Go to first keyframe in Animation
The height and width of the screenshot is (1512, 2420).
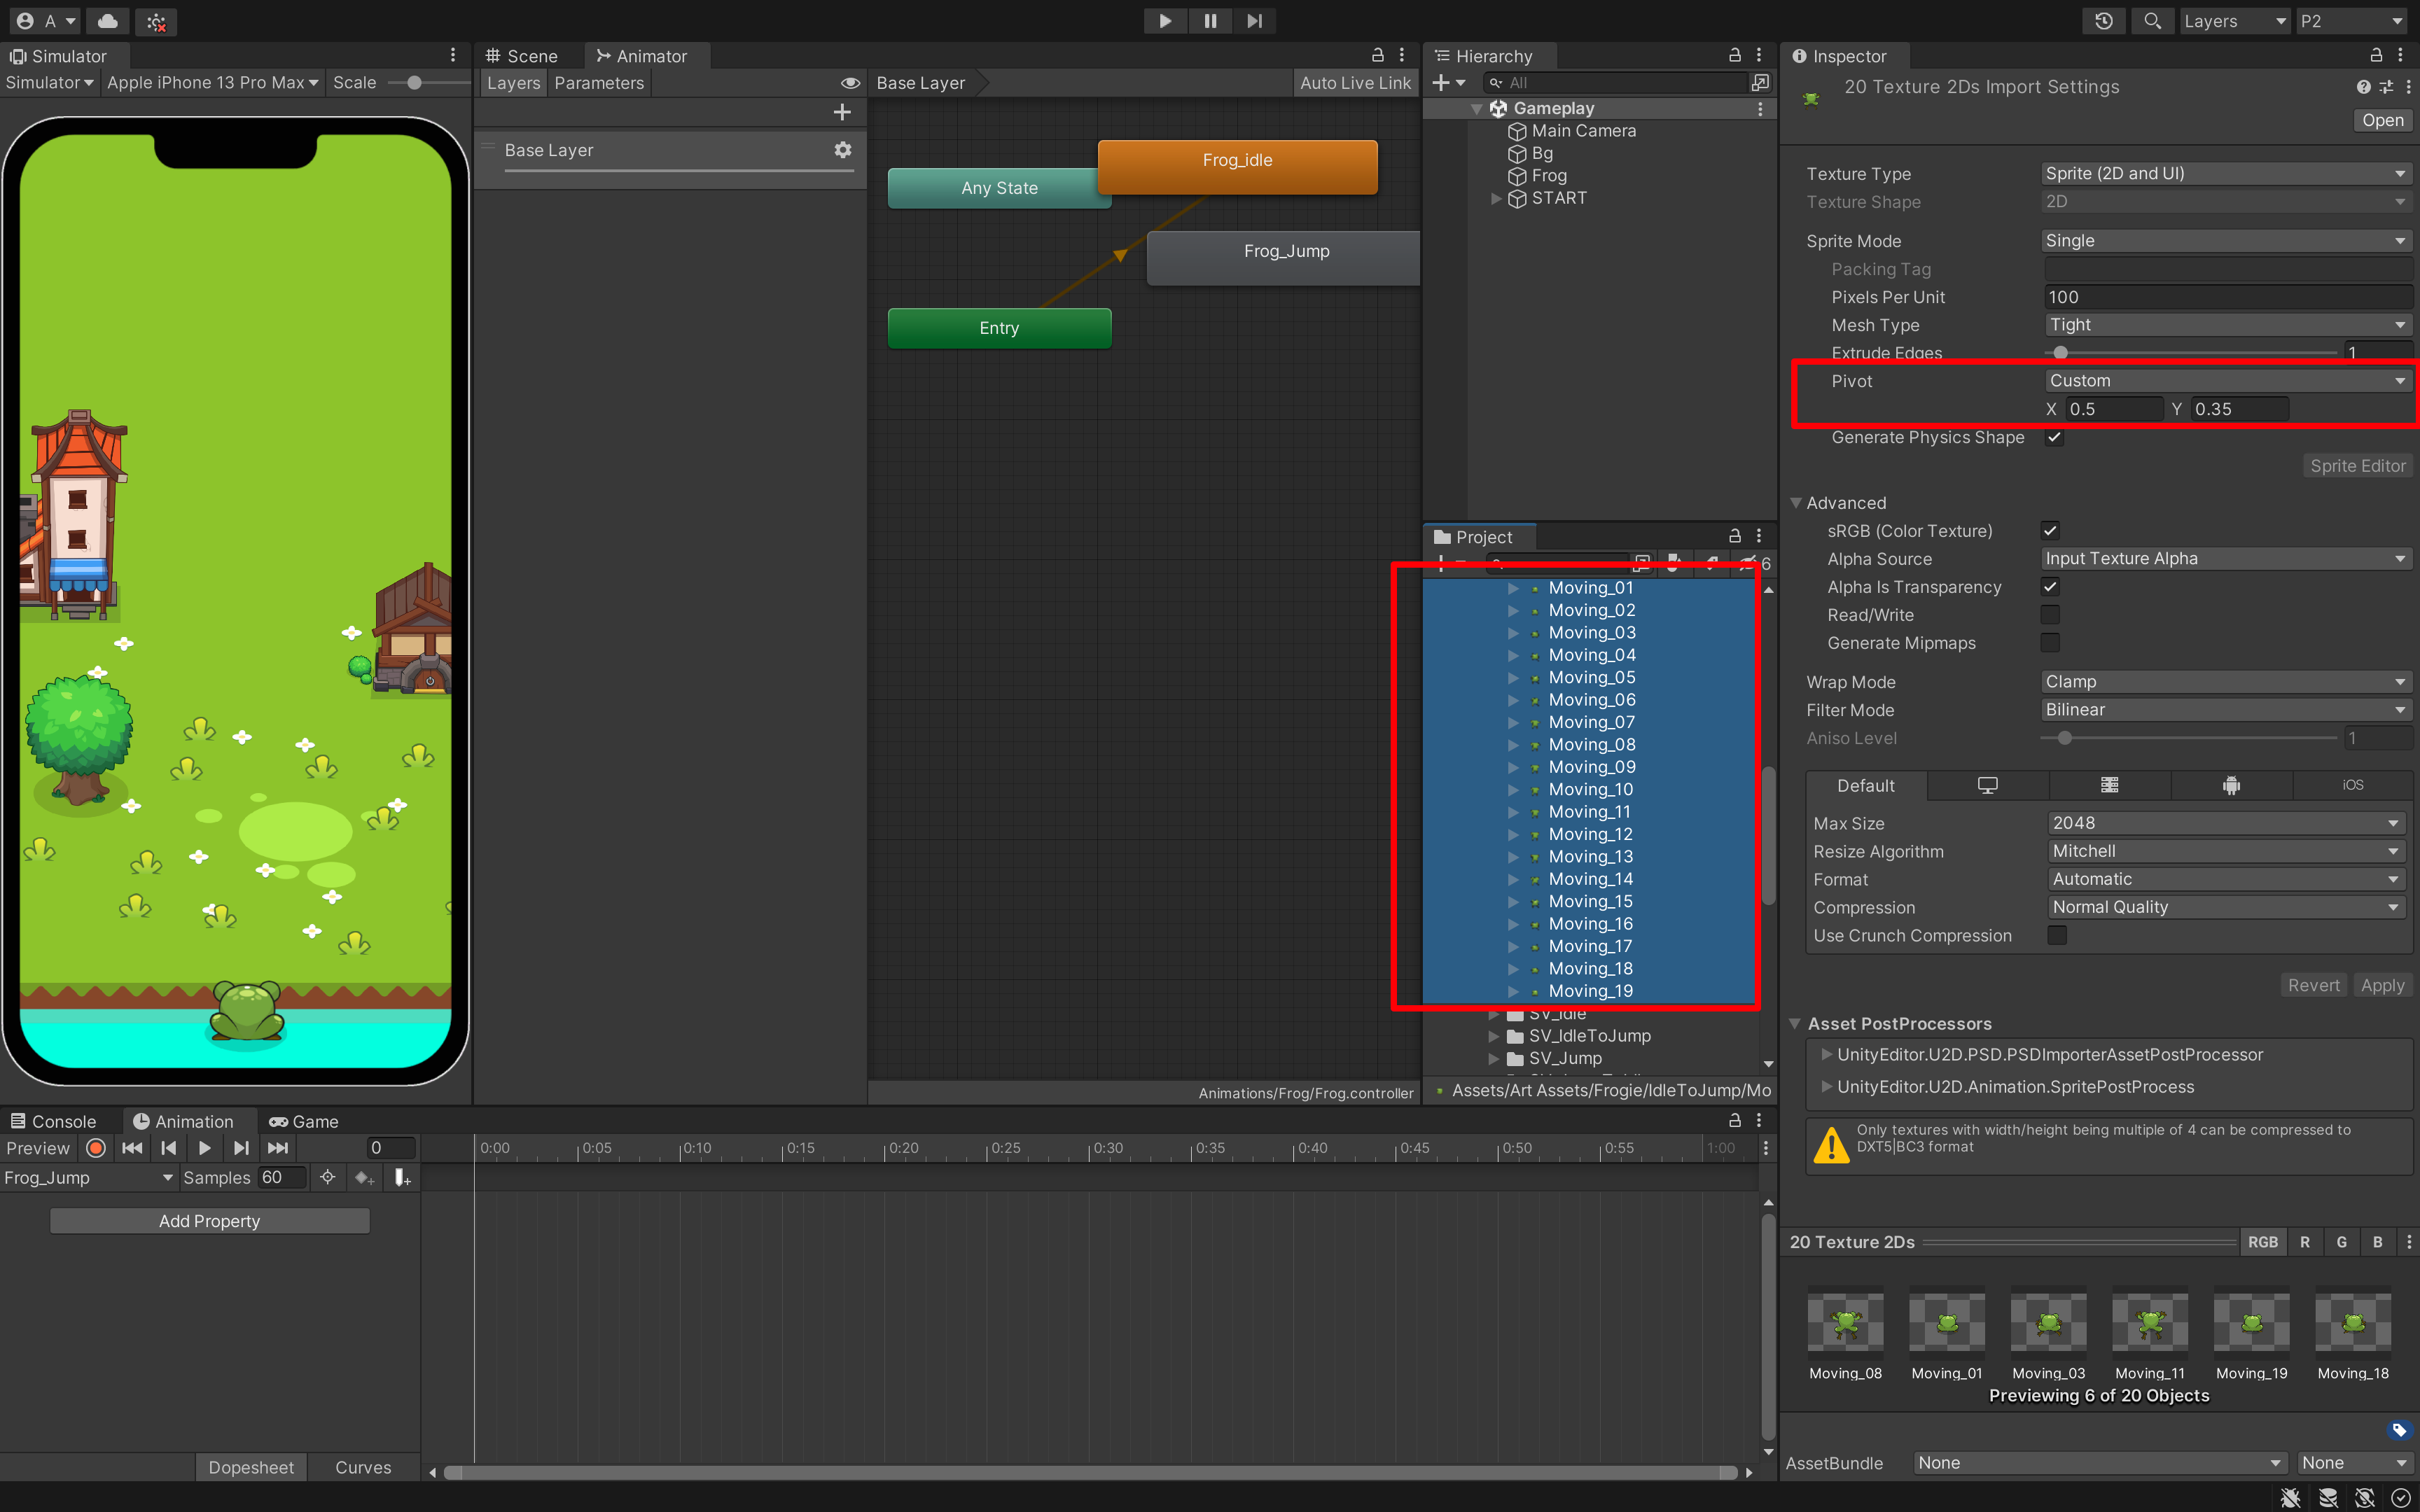click(132, 1148)
